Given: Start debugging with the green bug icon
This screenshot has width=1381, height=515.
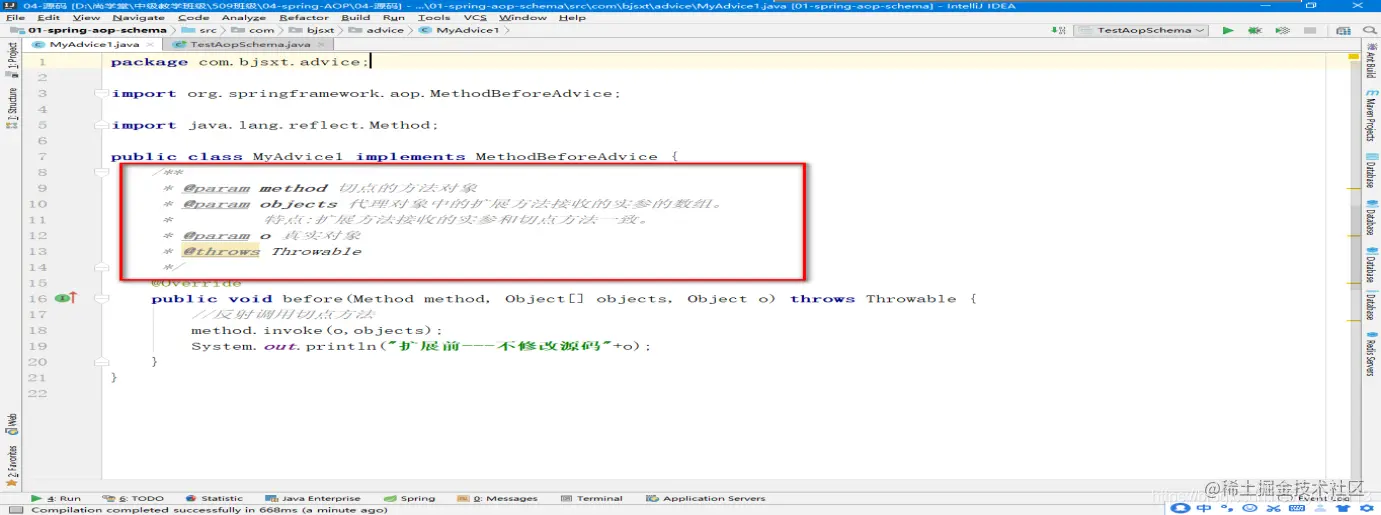Looking at the screenshot, I should pos(1254,30).
